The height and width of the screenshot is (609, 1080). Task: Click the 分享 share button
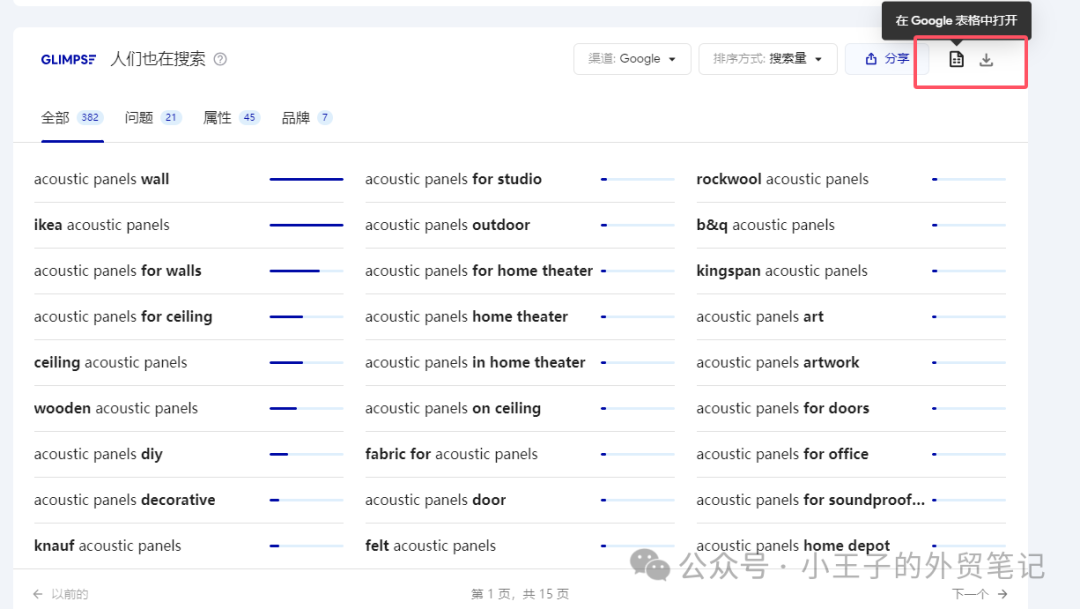[x=886, y=59]
